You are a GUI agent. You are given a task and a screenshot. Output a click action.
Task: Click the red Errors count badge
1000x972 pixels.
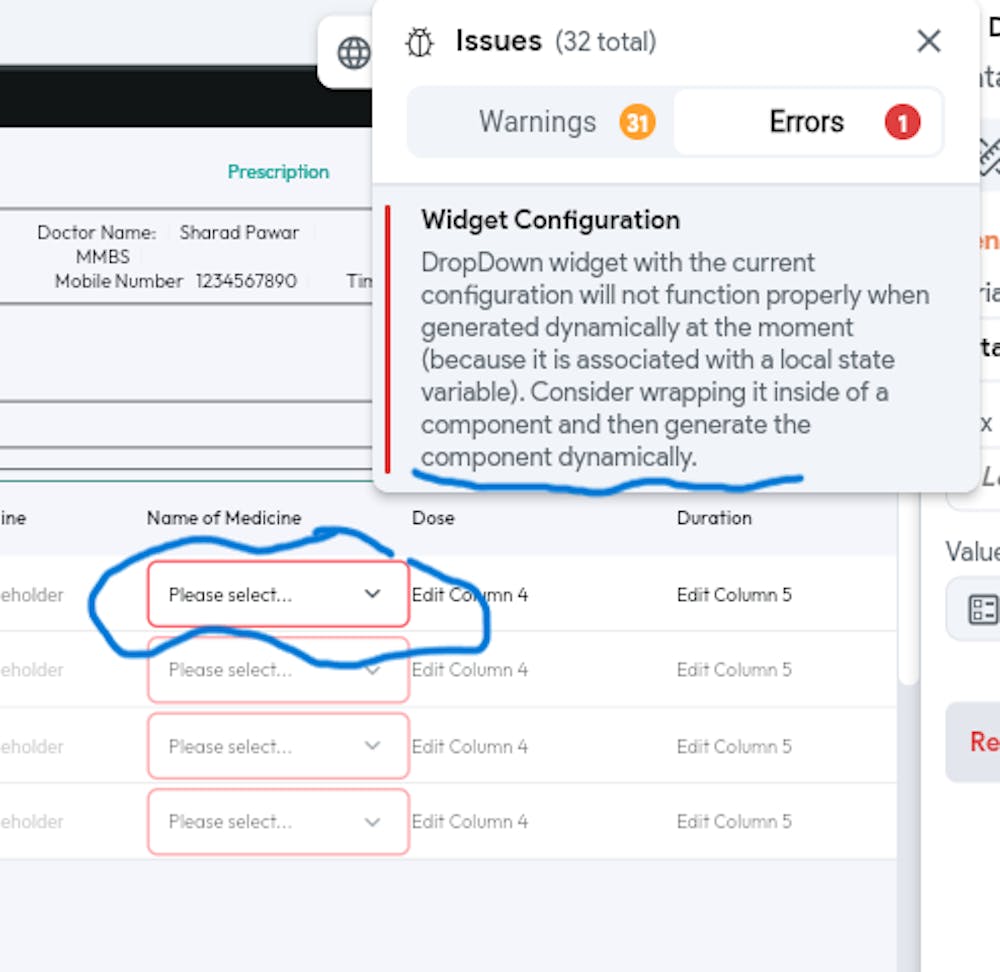[902, 121]
